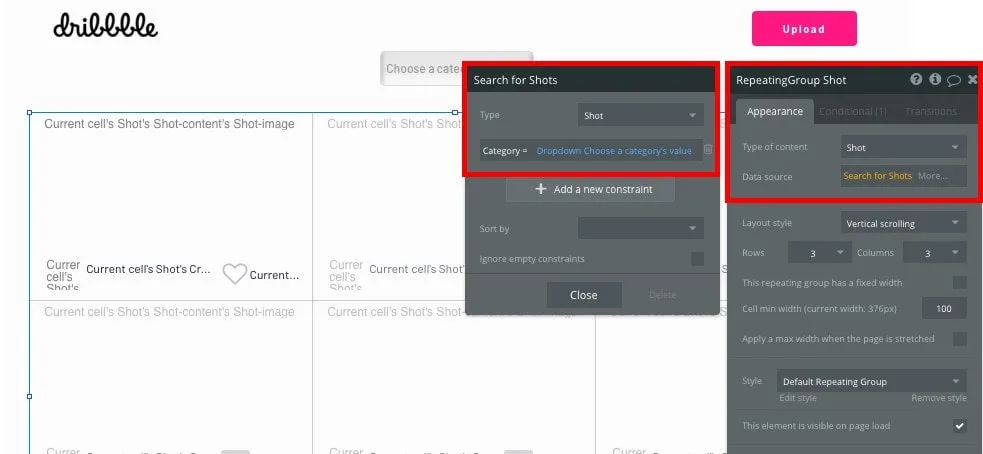This screenshot has width=983, height=454.
Task: Click the heart icon in first cell
Action: tap(234, 274)
